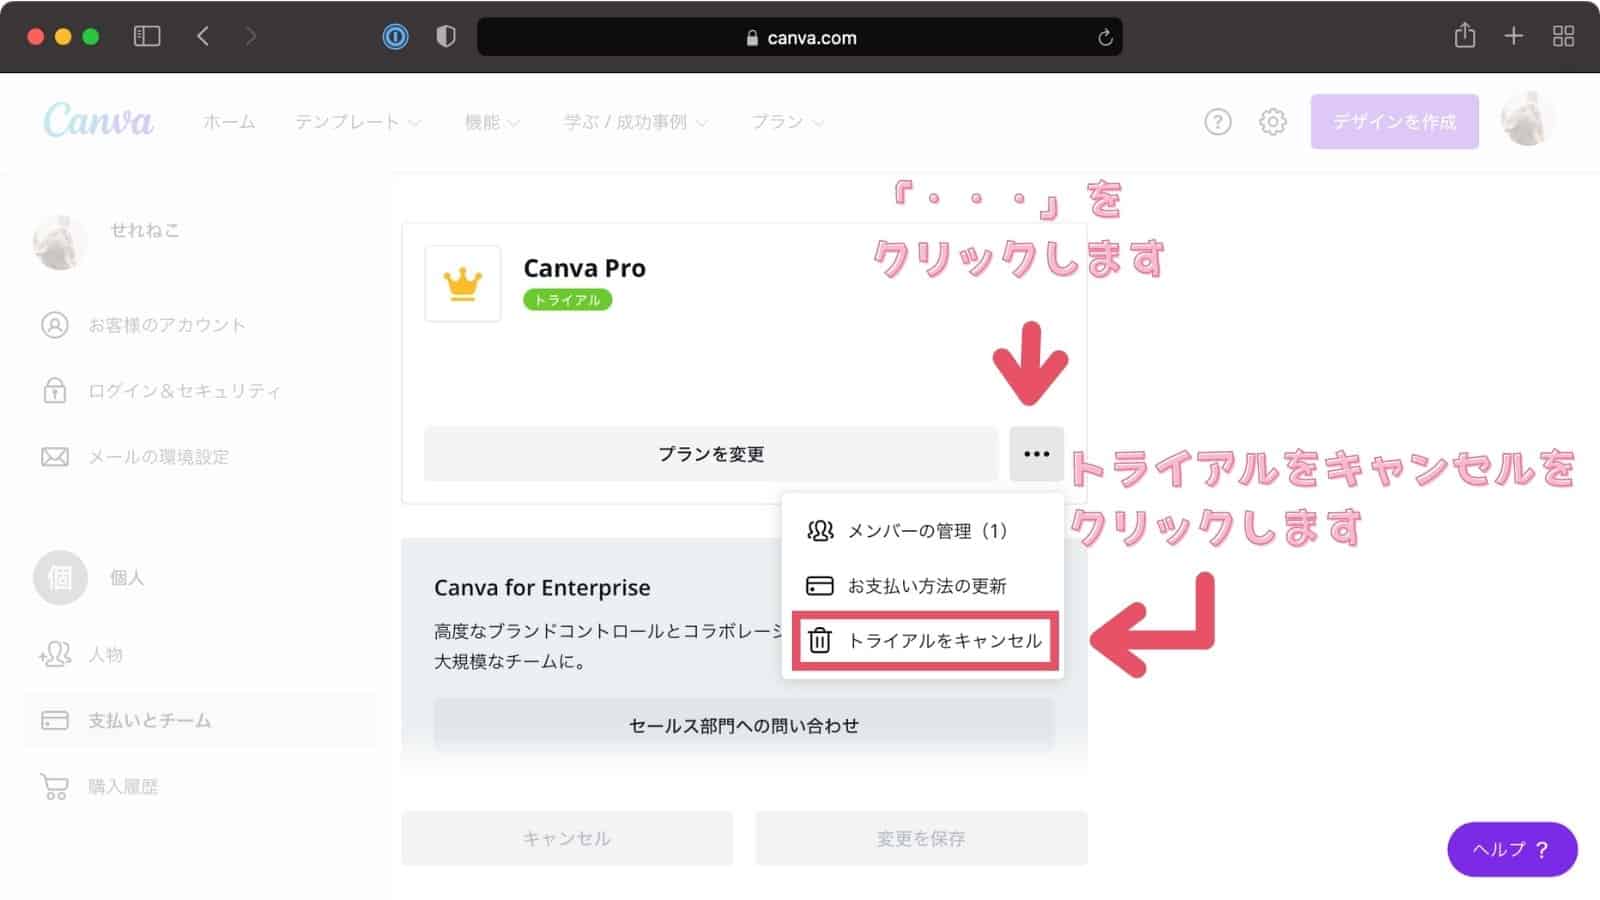Expand プラン dropdown menu

tap(788, 122)
